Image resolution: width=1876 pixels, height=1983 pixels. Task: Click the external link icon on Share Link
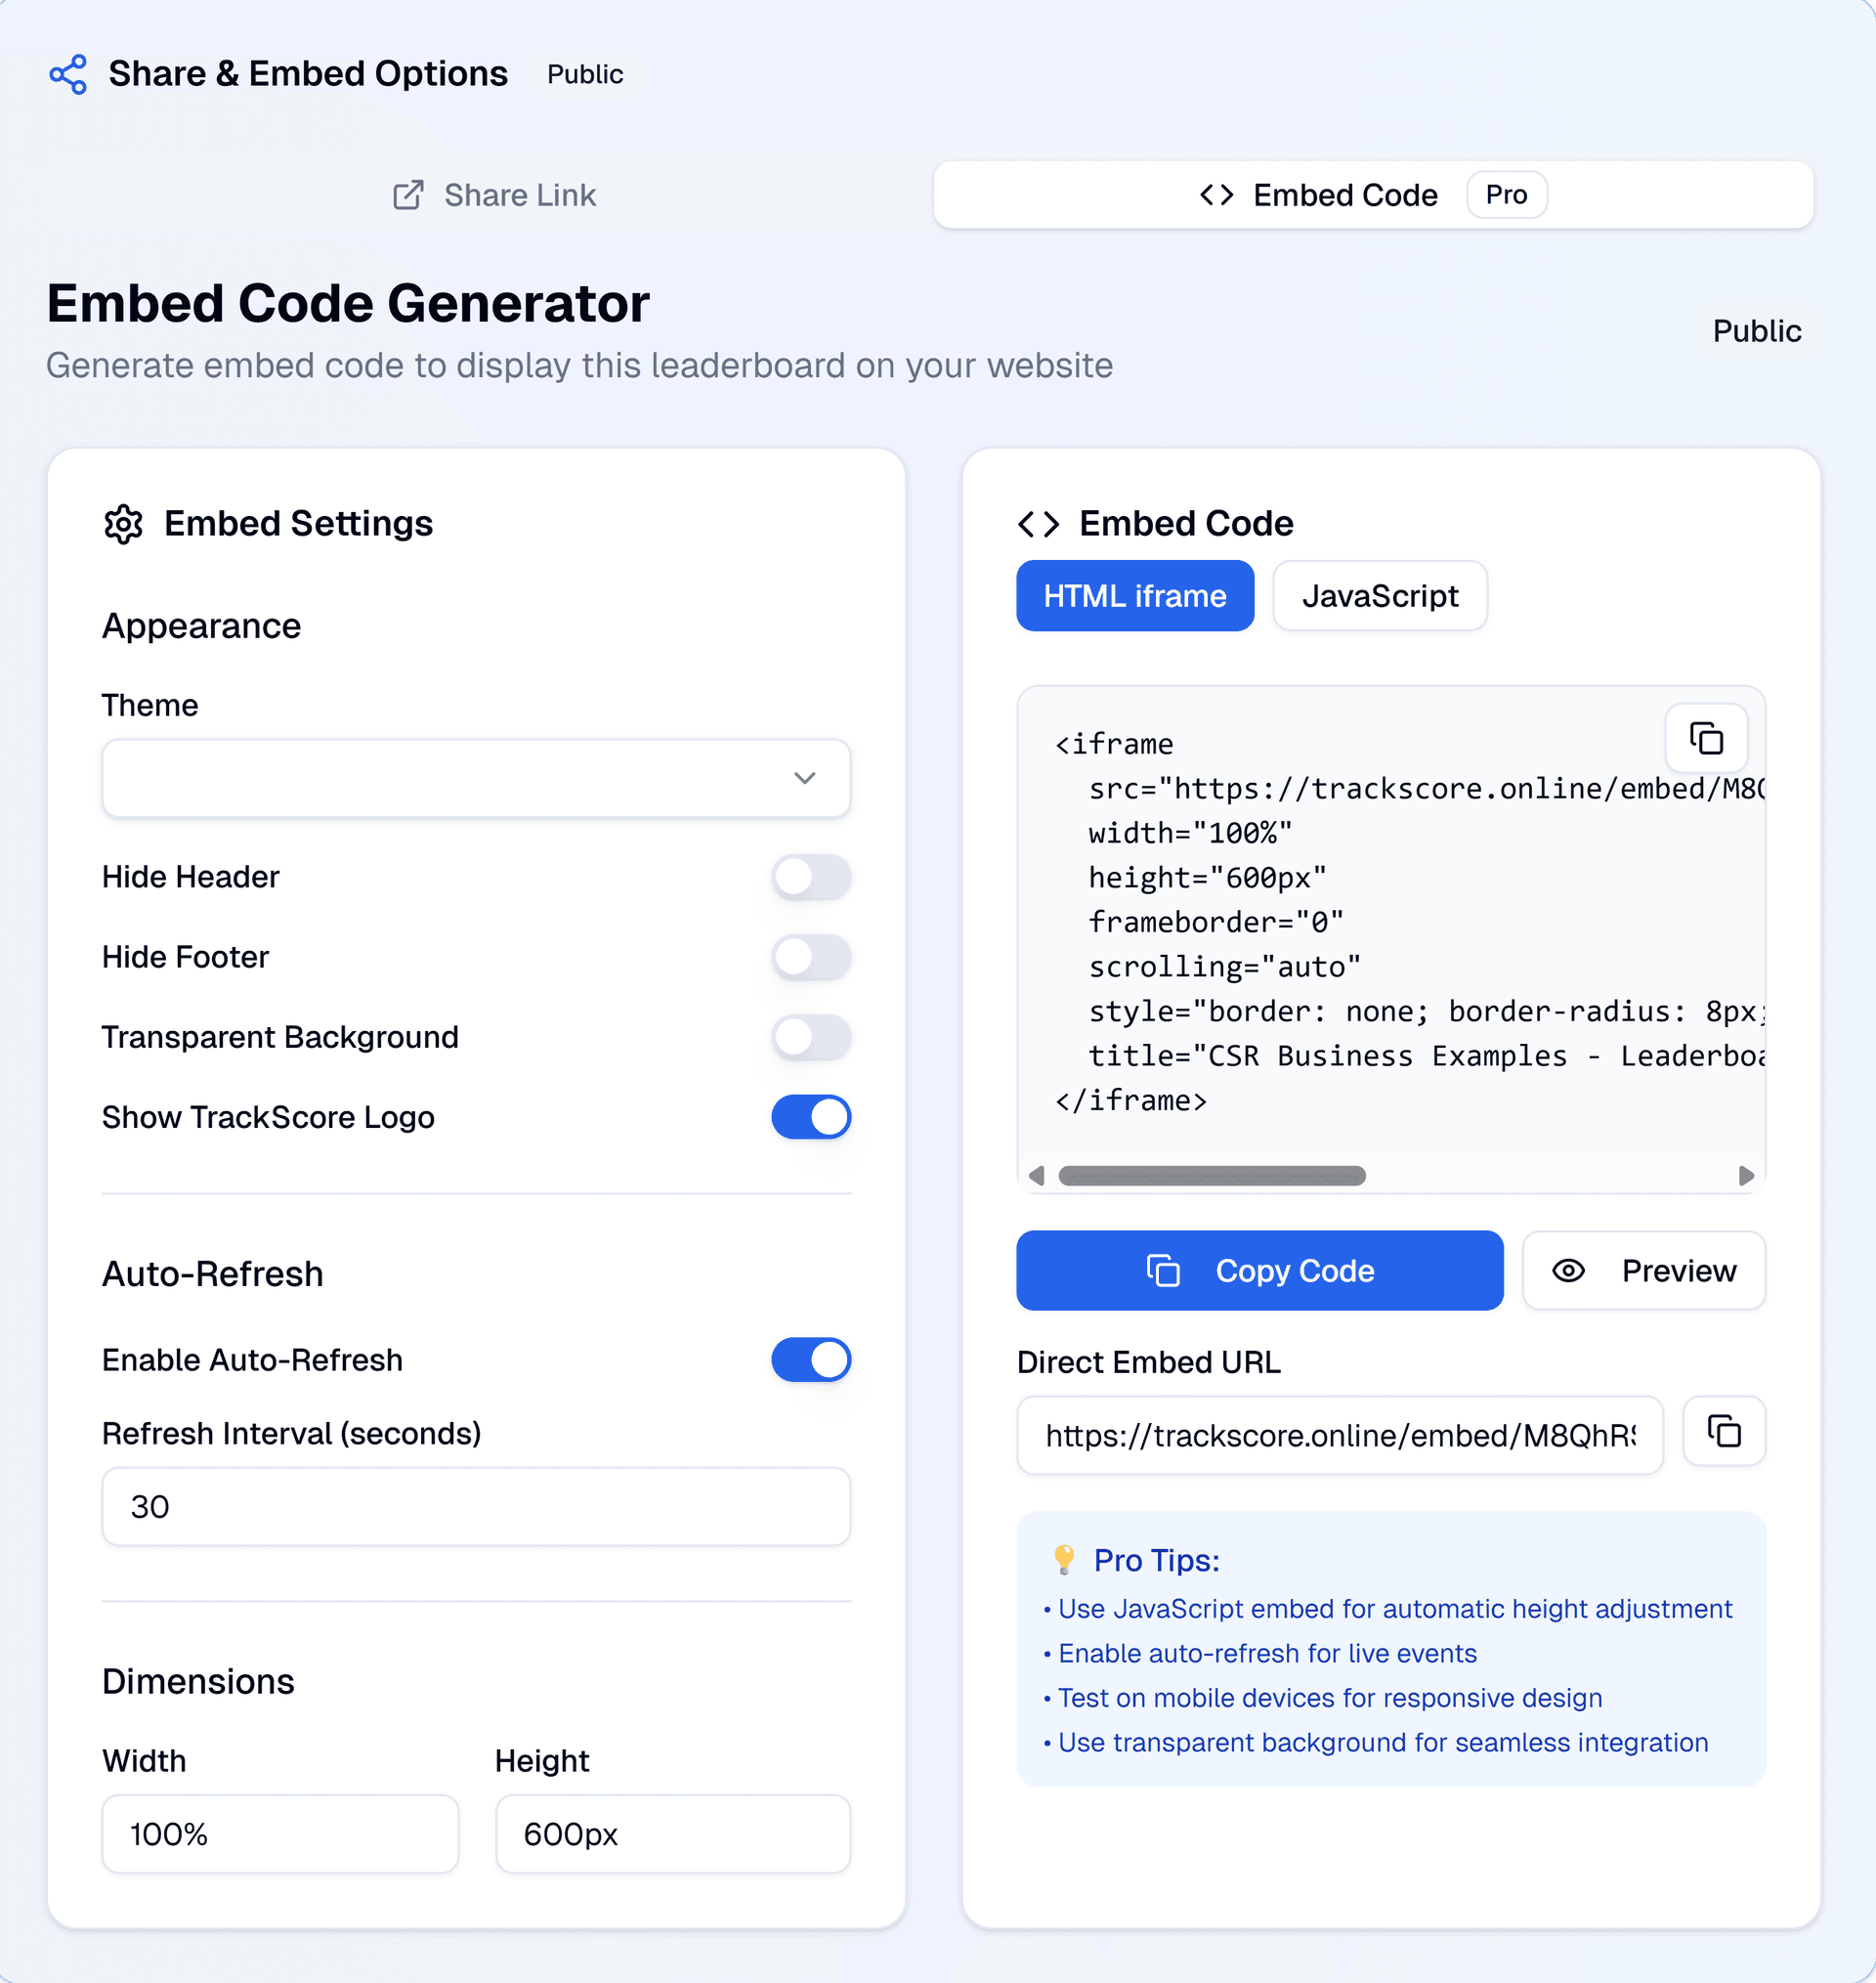pos(409,195)
